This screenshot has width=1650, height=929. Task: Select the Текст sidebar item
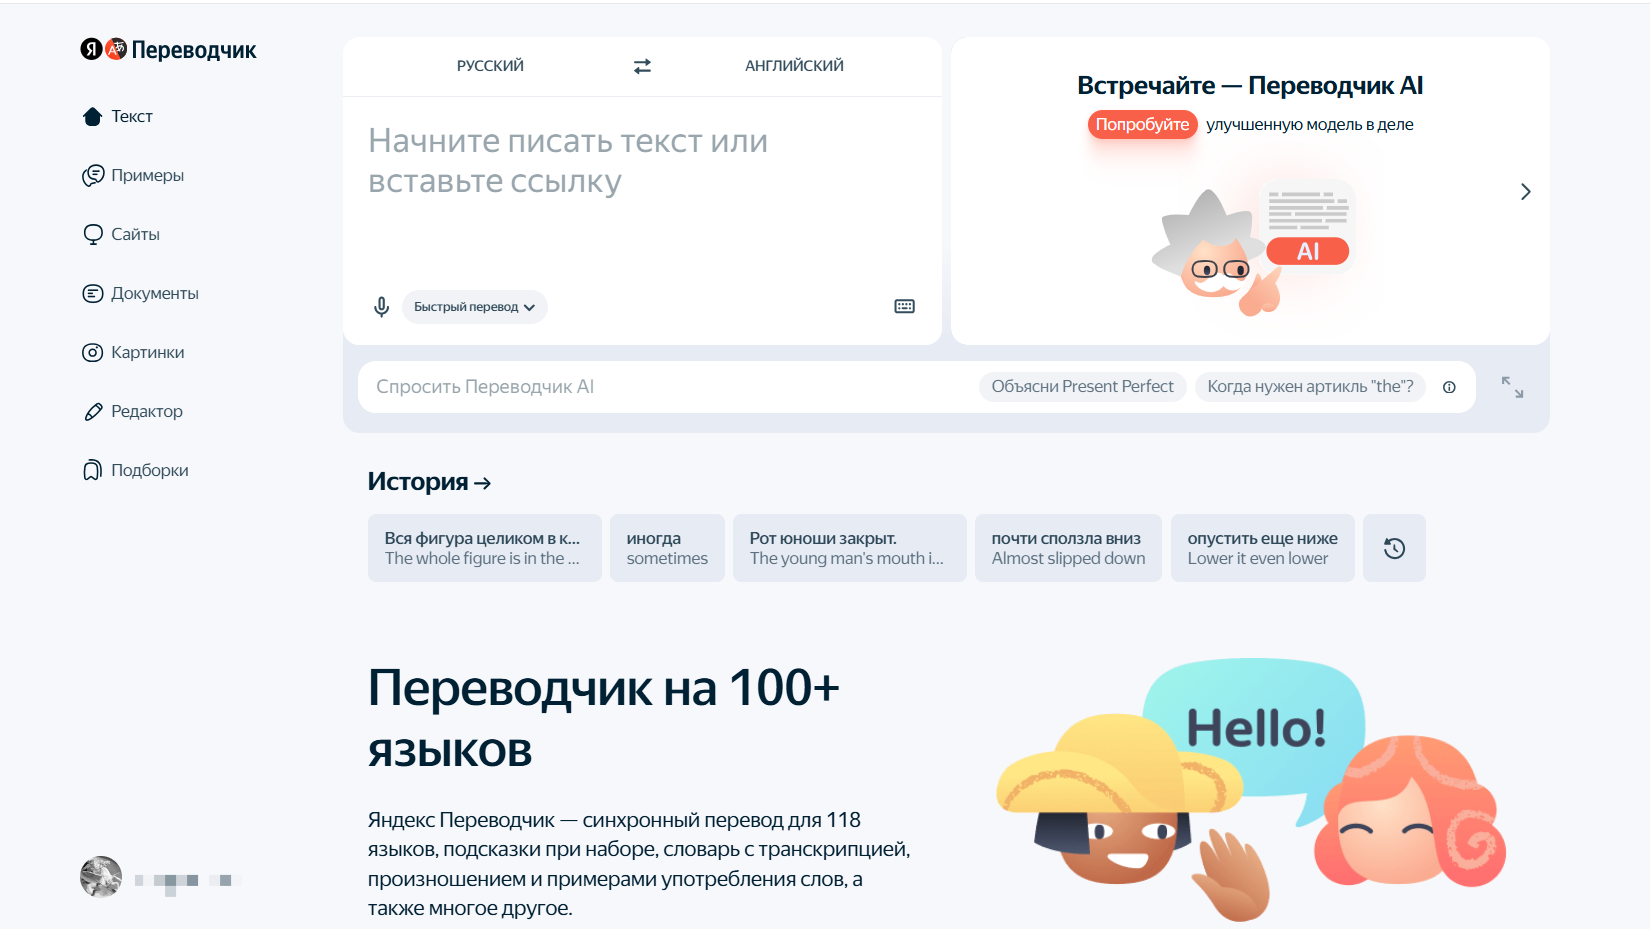tap(118, 116)
